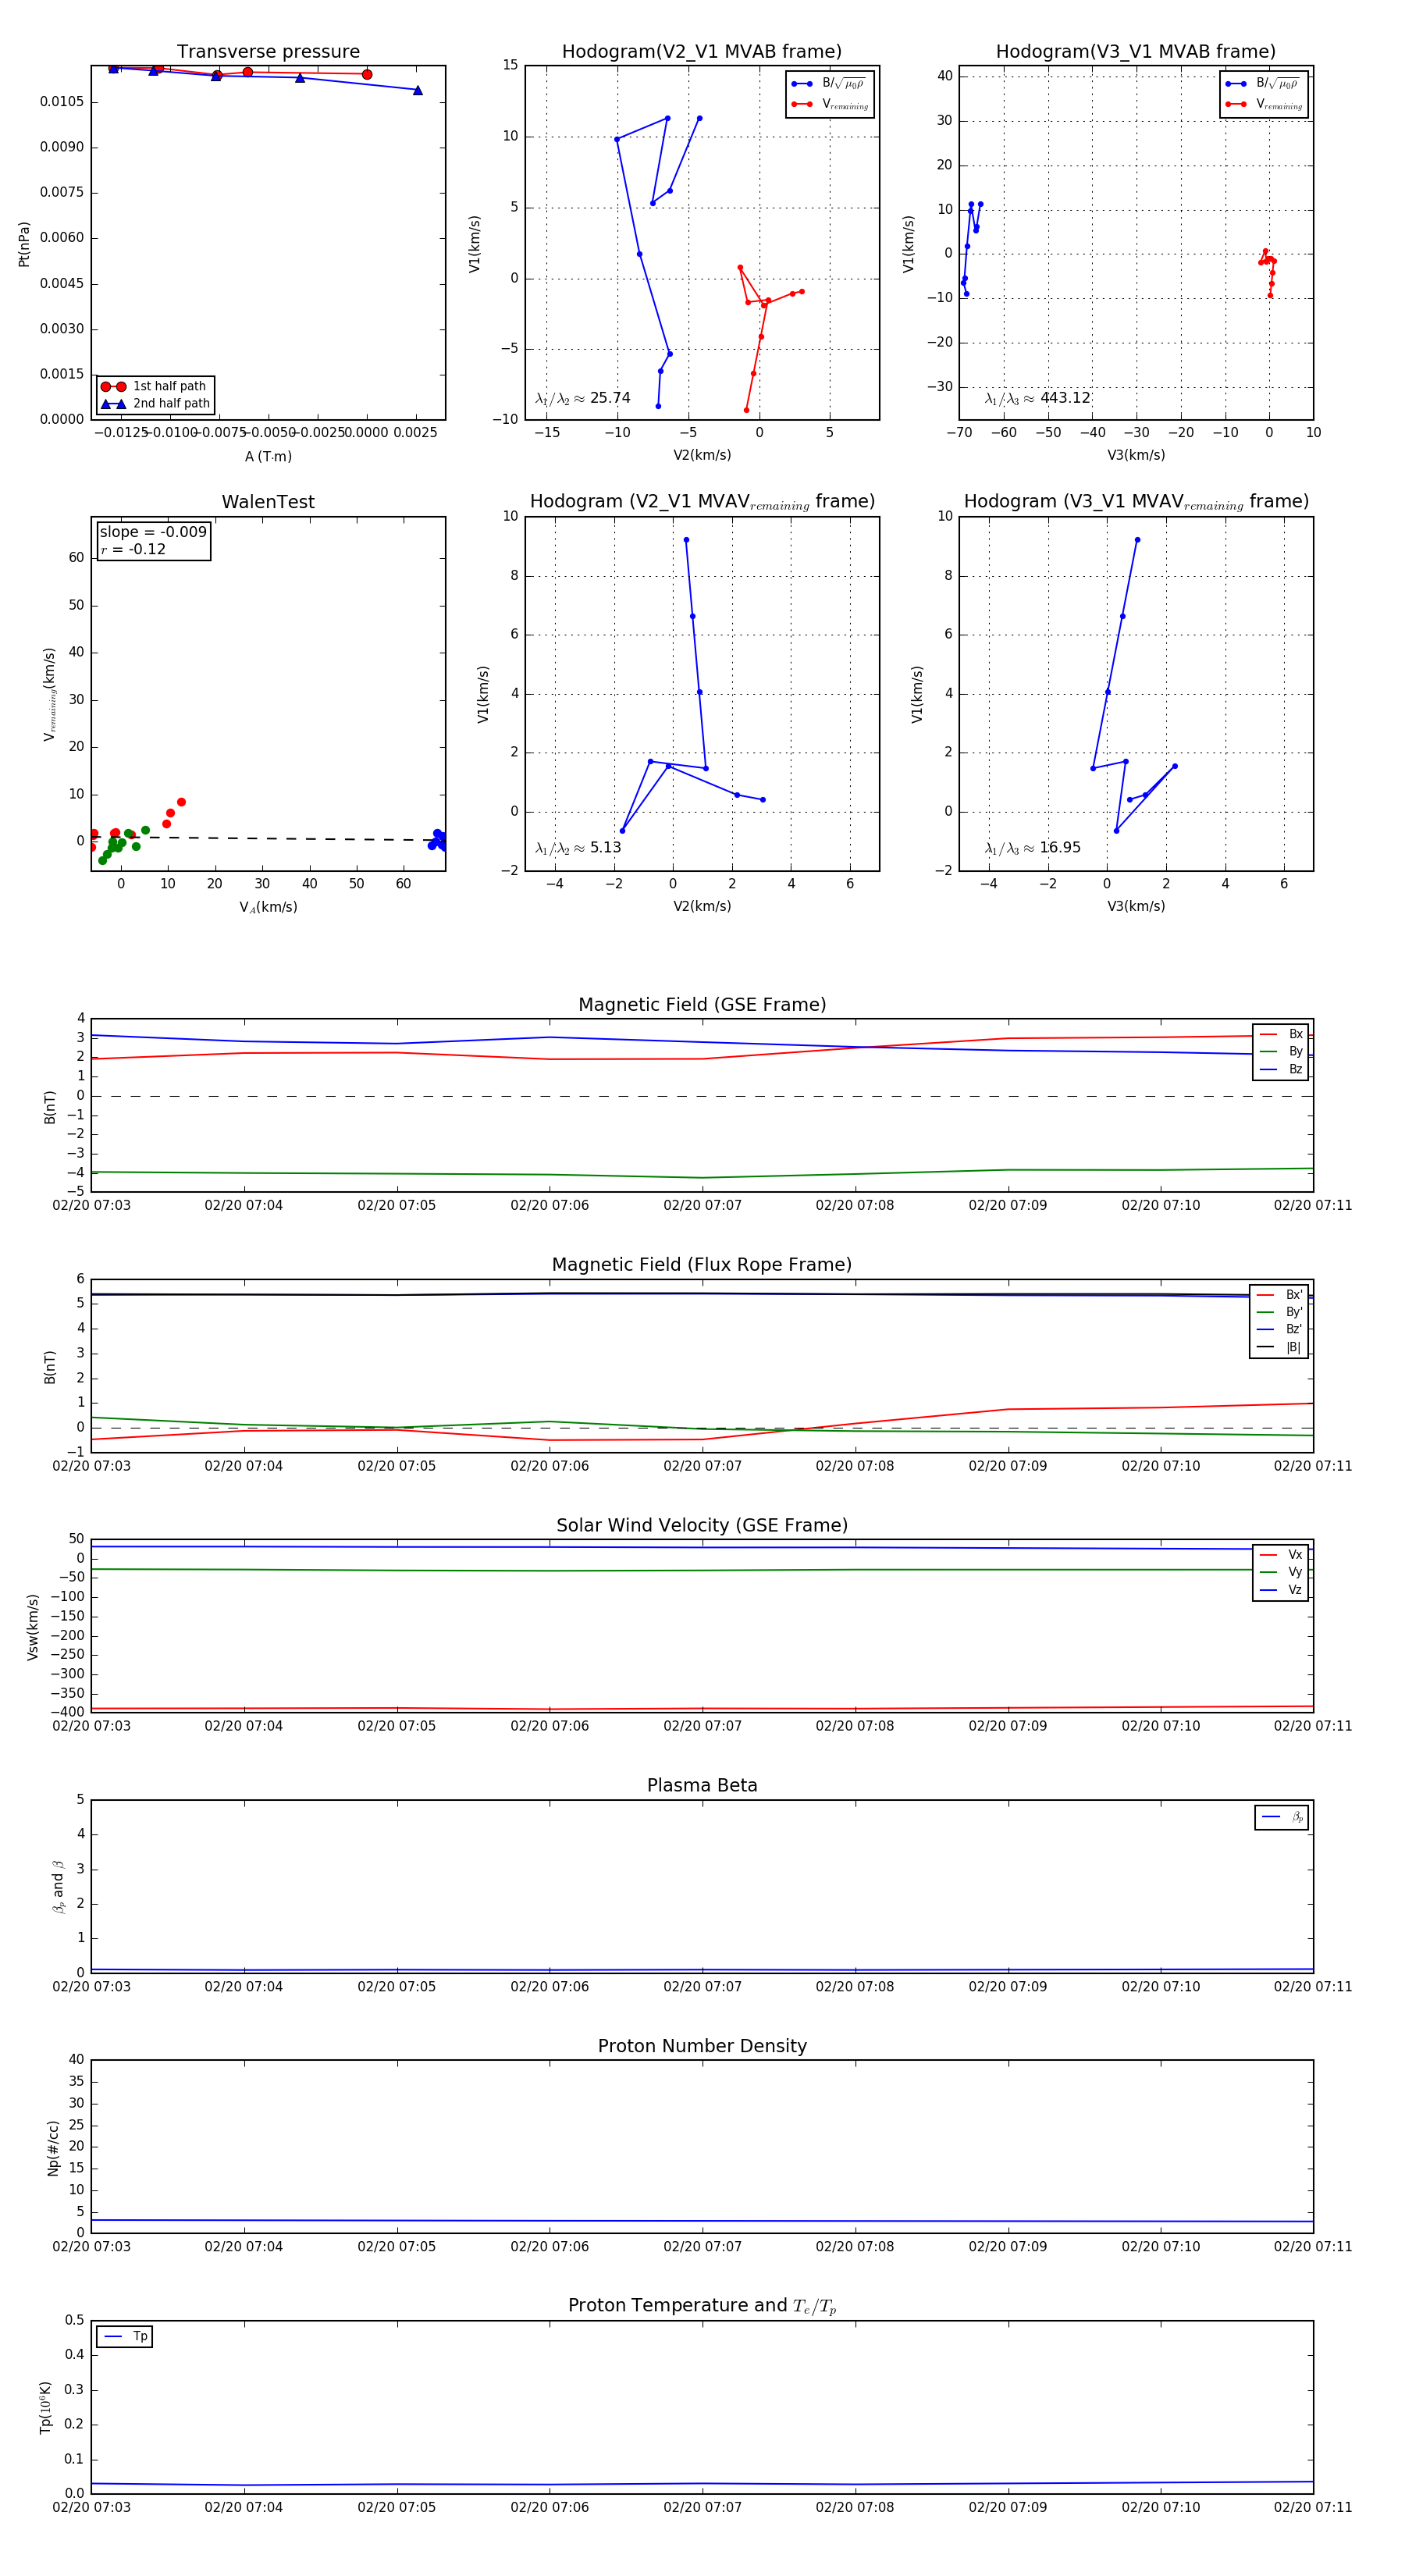The height and width of the screenshot is (2576, 1405).
Task: Click the "By" legend entry in GSE magnetic field
Action: pos(1281,1052)
